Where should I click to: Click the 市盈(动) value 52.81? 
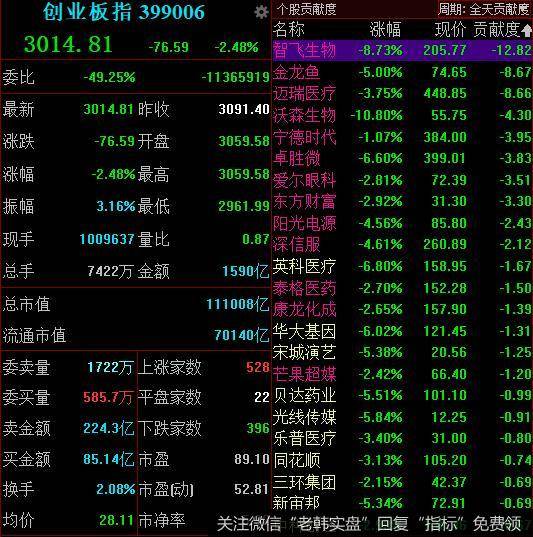[x=251, y=489]
